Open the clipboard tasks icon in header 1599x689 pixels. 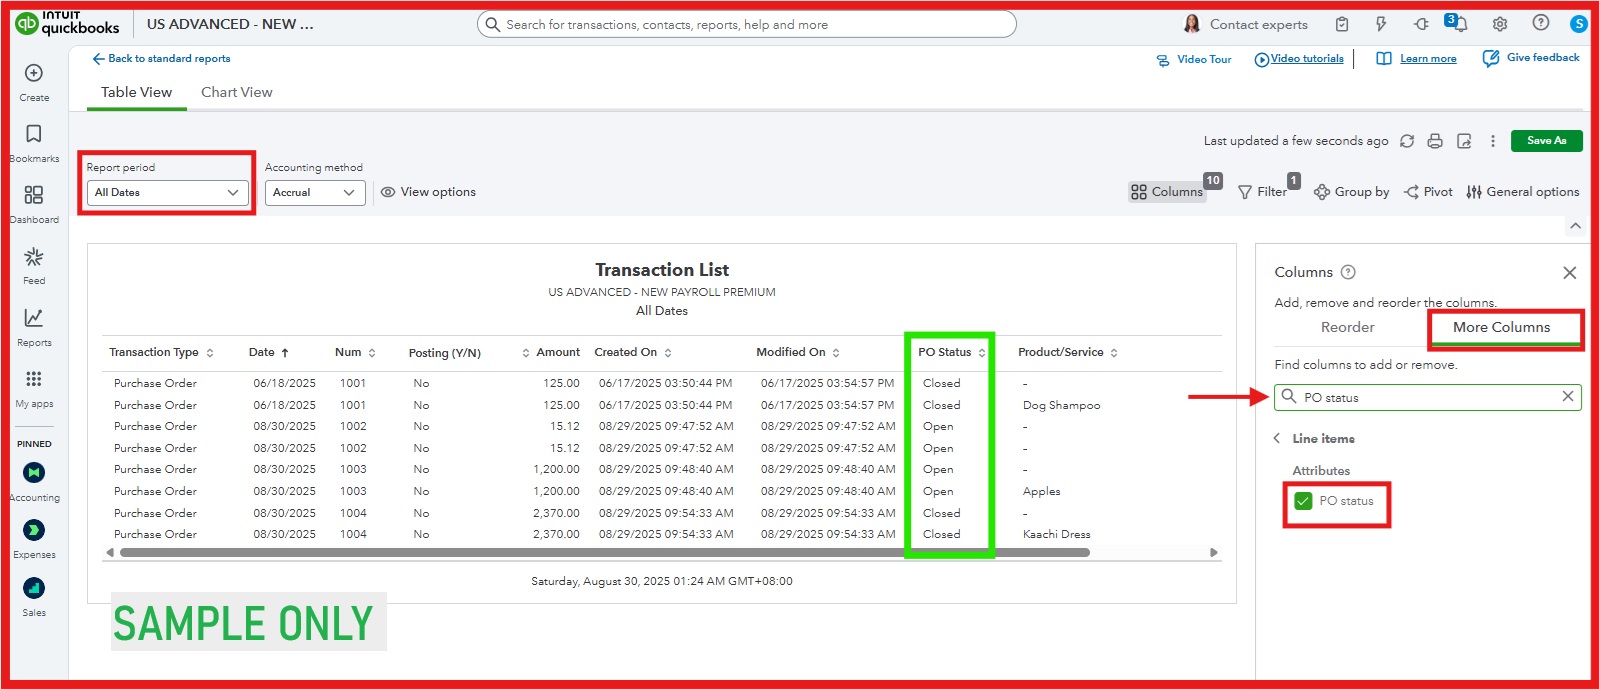coord(1342,24)
